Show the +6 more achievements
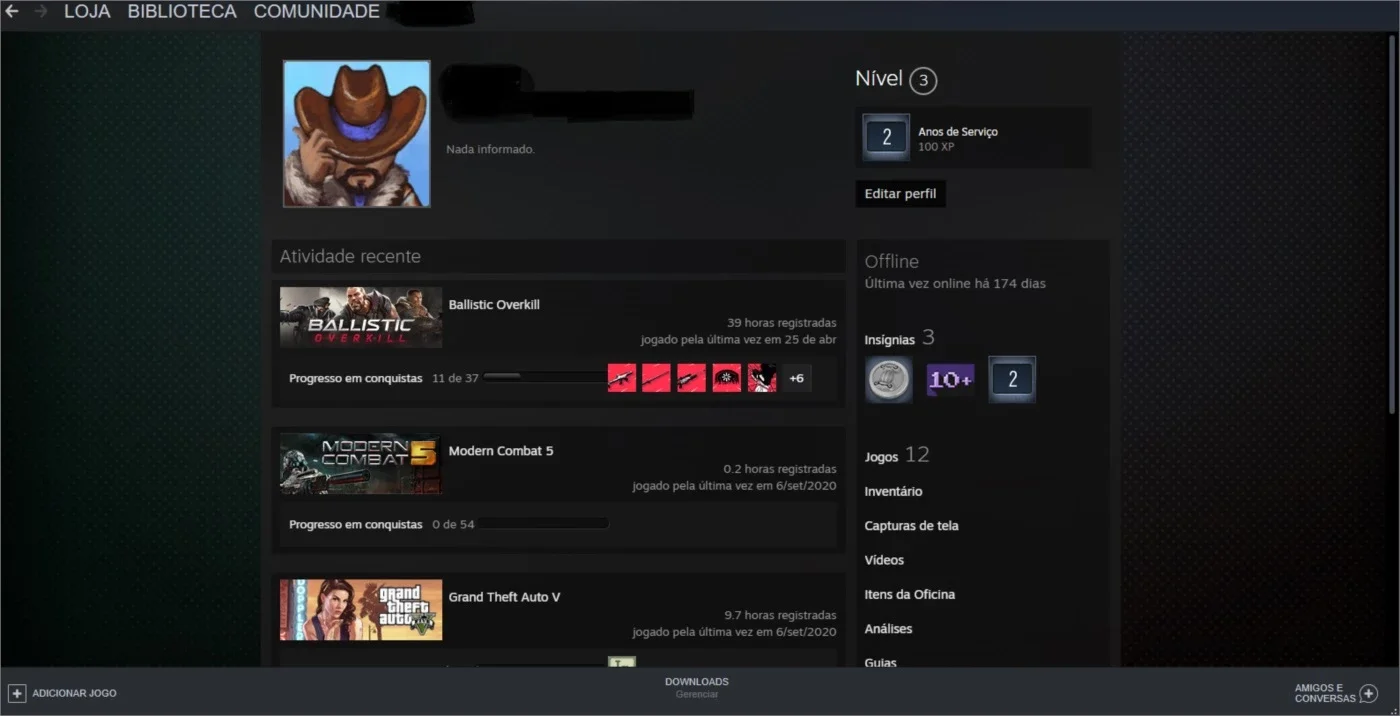 pyautogui.click(x=797, y=378)
